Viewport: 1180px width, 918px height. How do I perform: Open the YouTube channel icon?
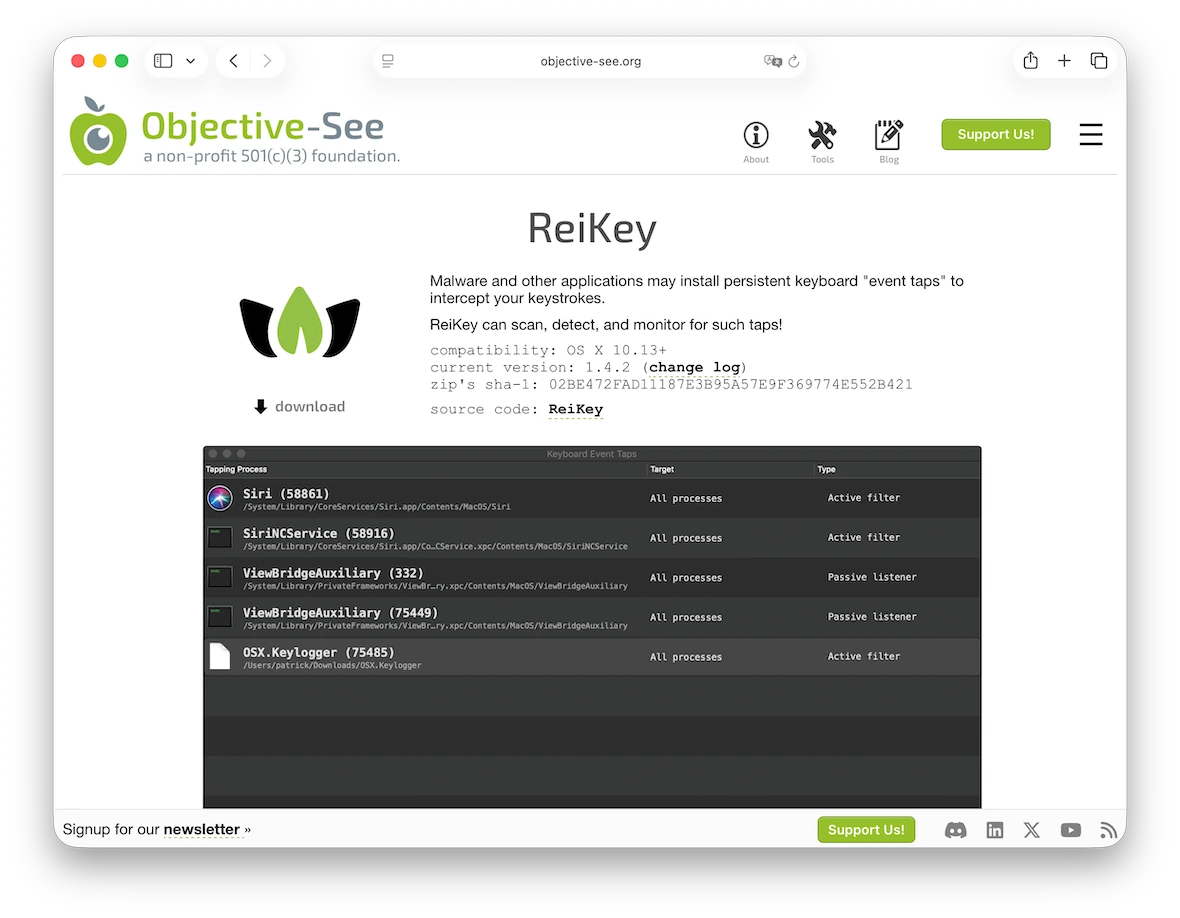coord(1070,829)
